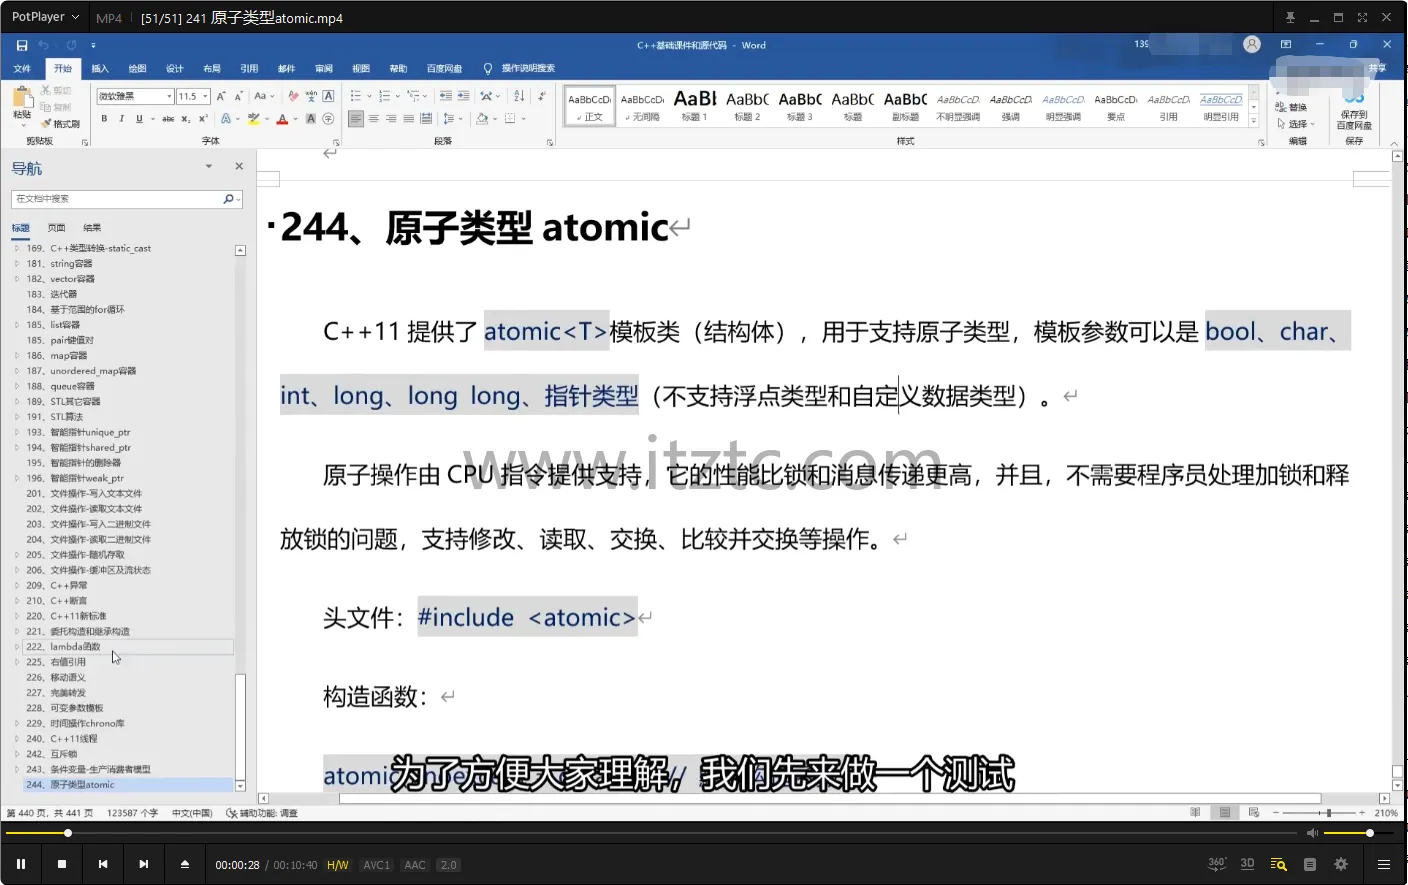
Task: Select the Bold formatting icon
Action: click(x=105, y=118)
